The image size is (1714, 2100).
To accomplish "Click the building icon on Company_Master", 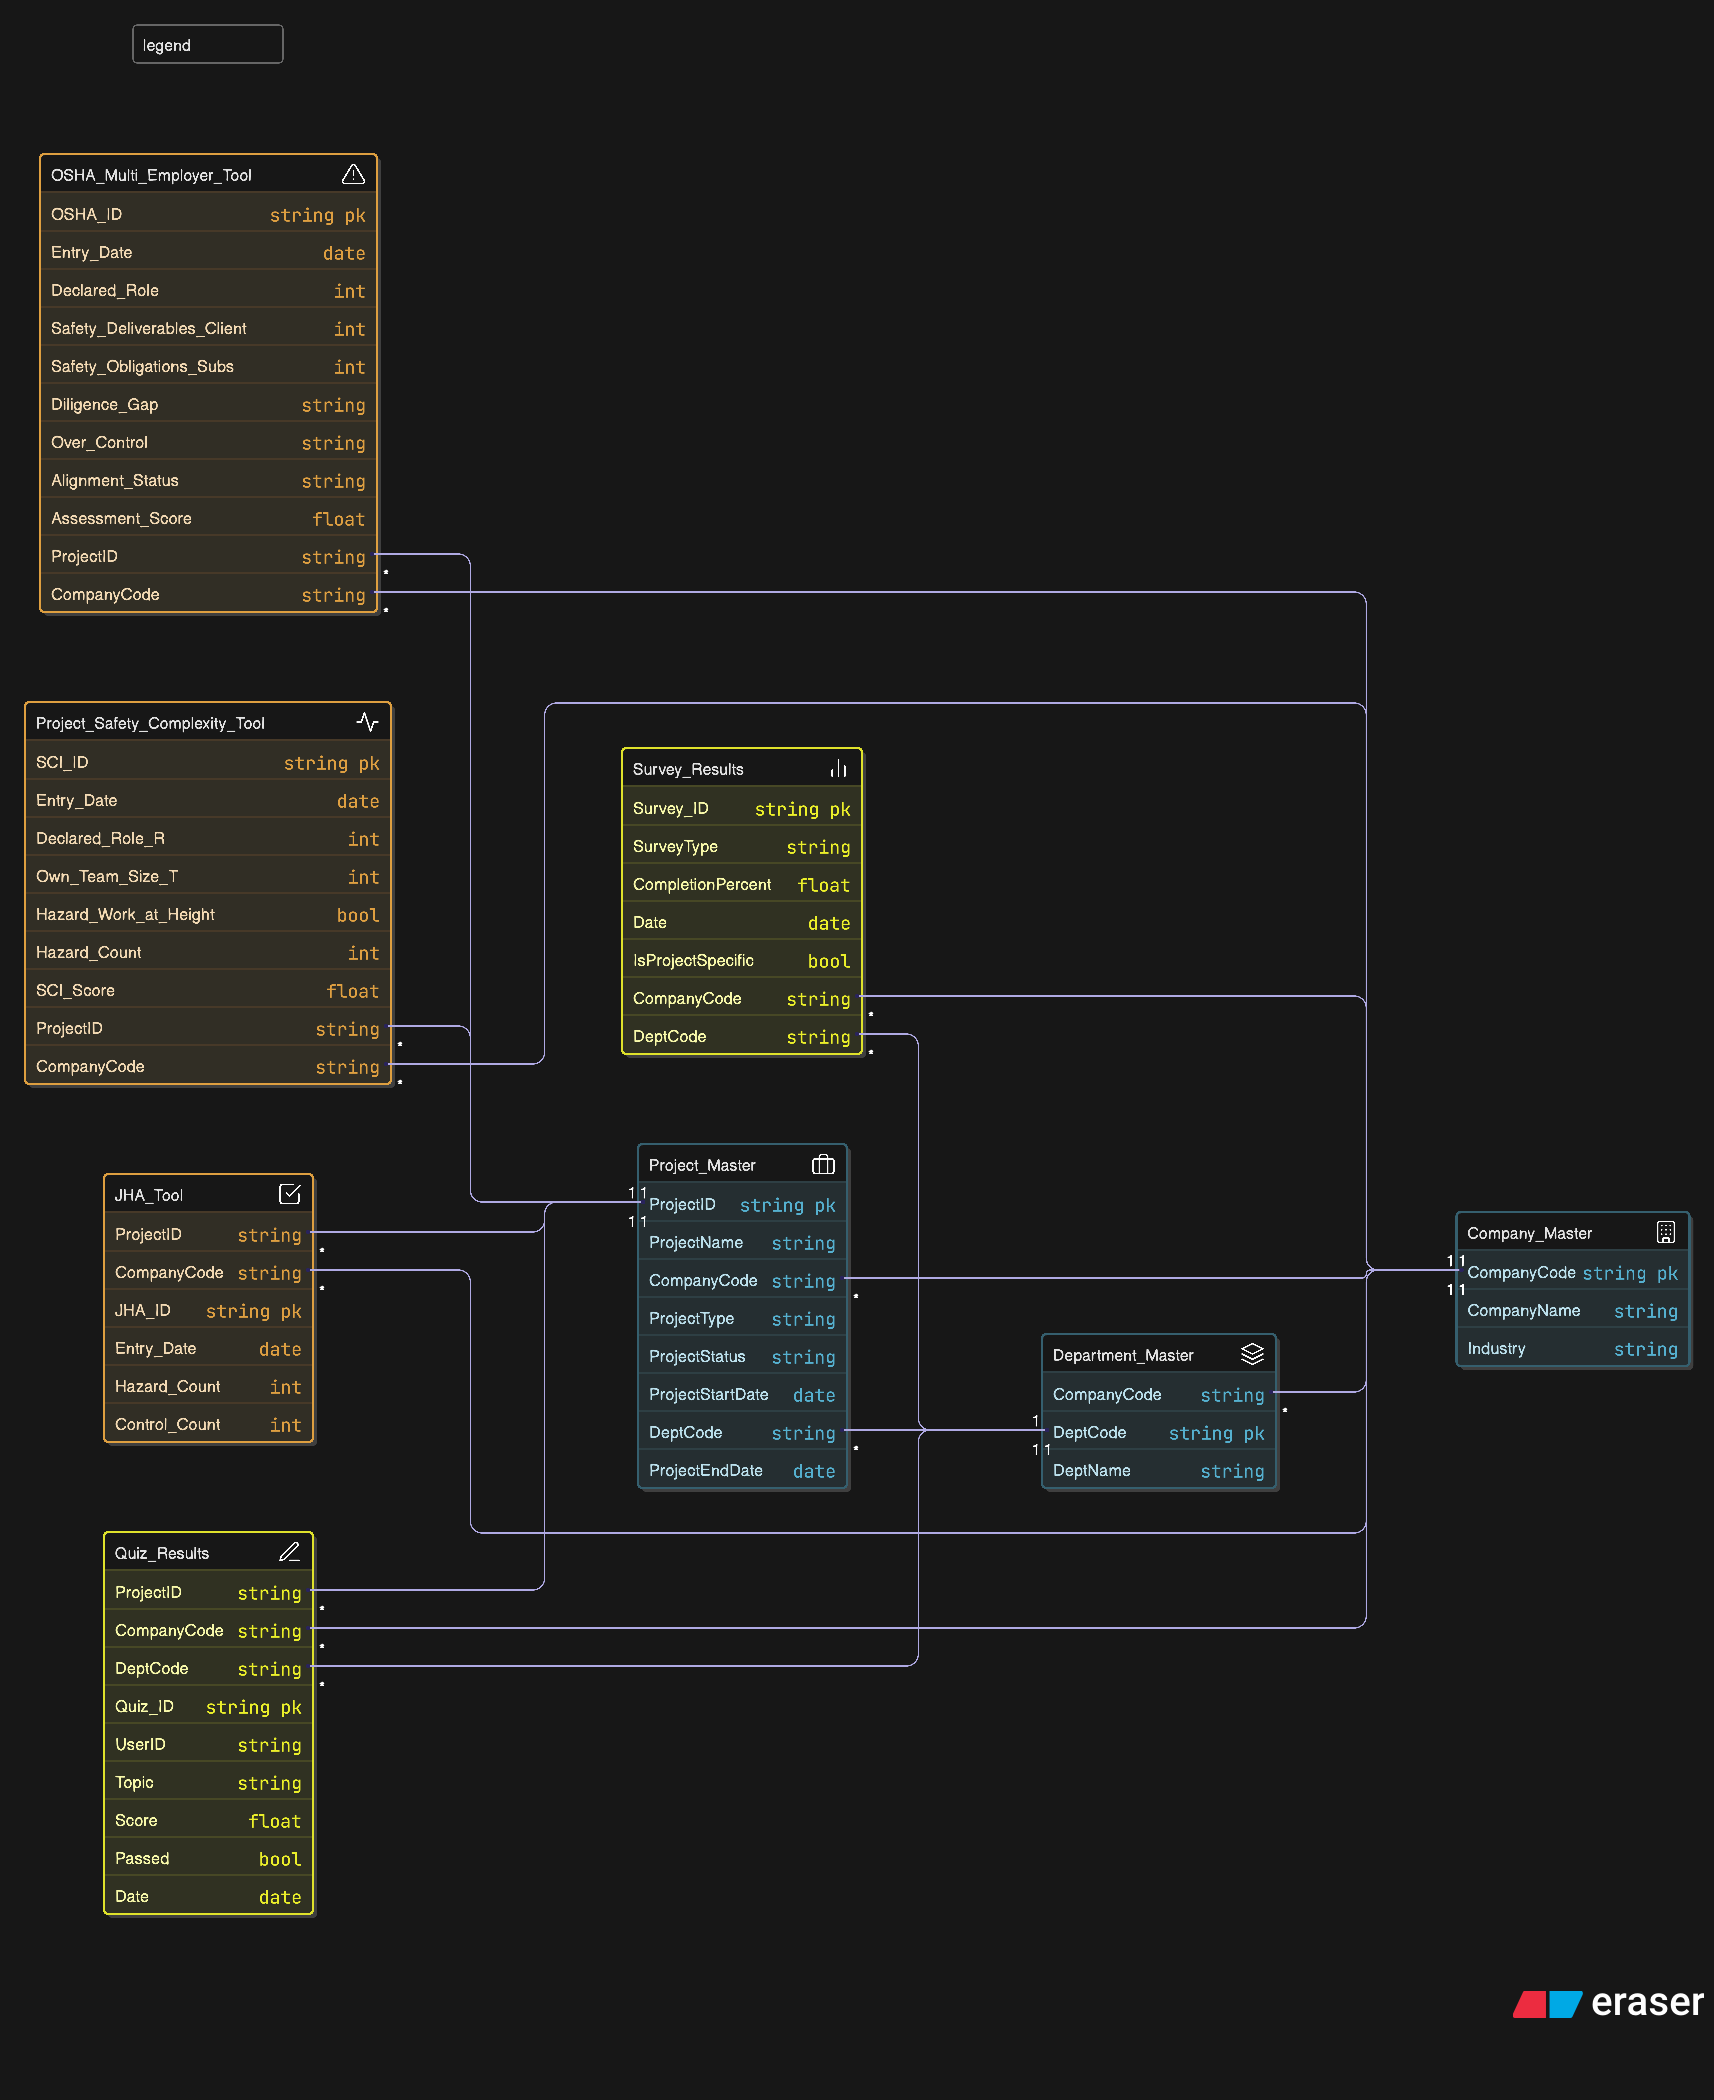I will pyautogui.click(x=1666, y=1232).
